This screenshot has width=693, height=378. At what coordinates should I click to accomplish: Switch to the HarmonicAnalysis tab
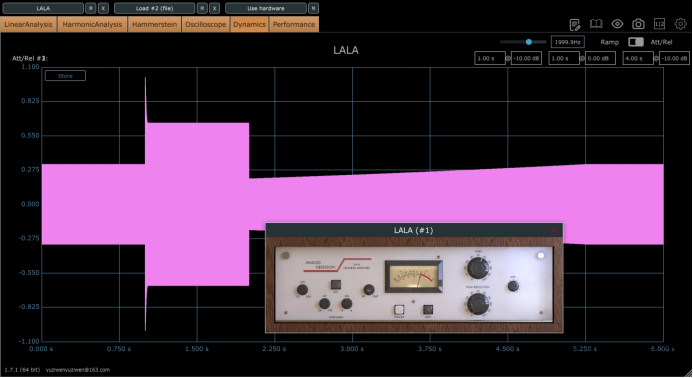point(92,24)
